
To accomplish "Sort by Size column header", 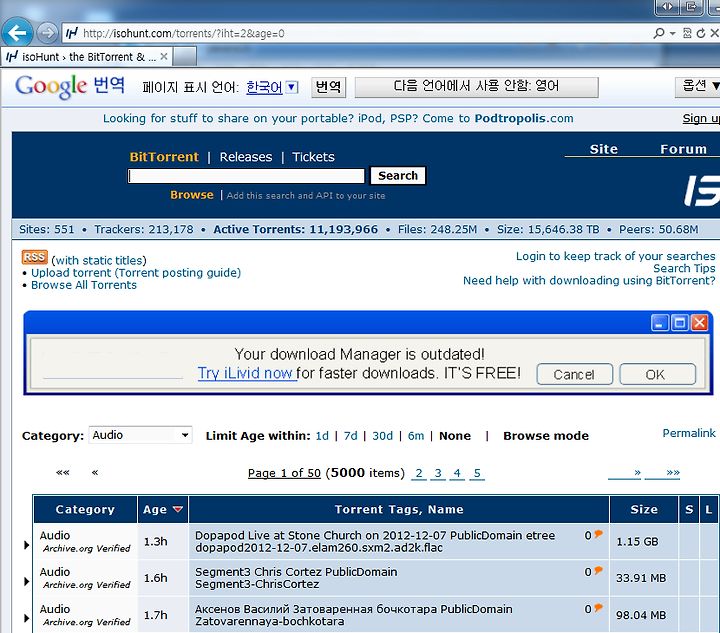I will pos(644,509).
